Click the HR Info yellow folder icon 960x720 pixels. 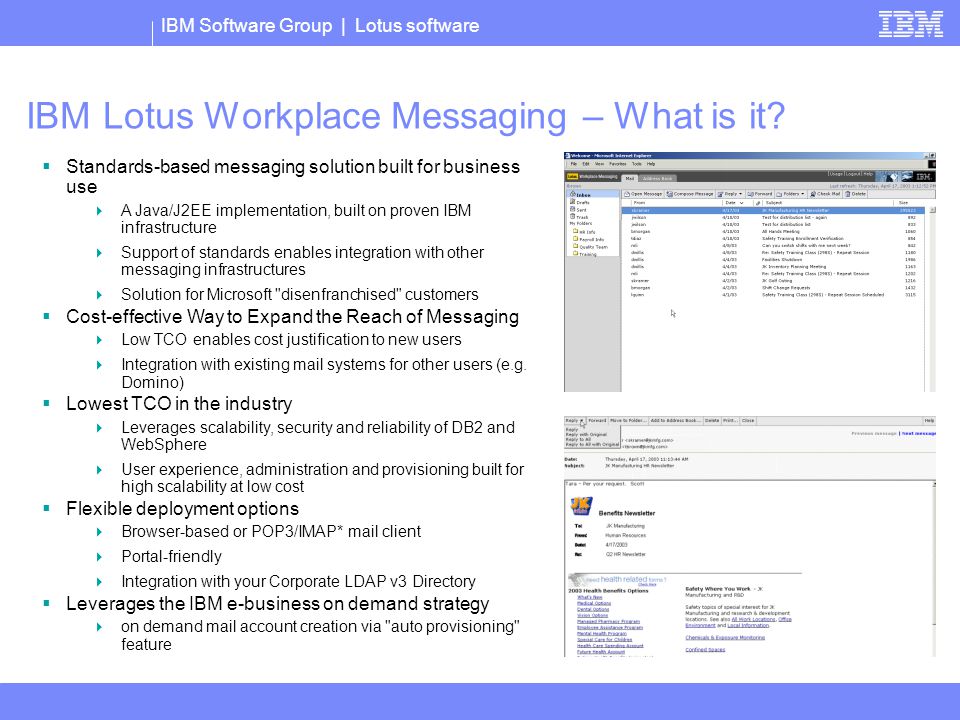[576, 231]
